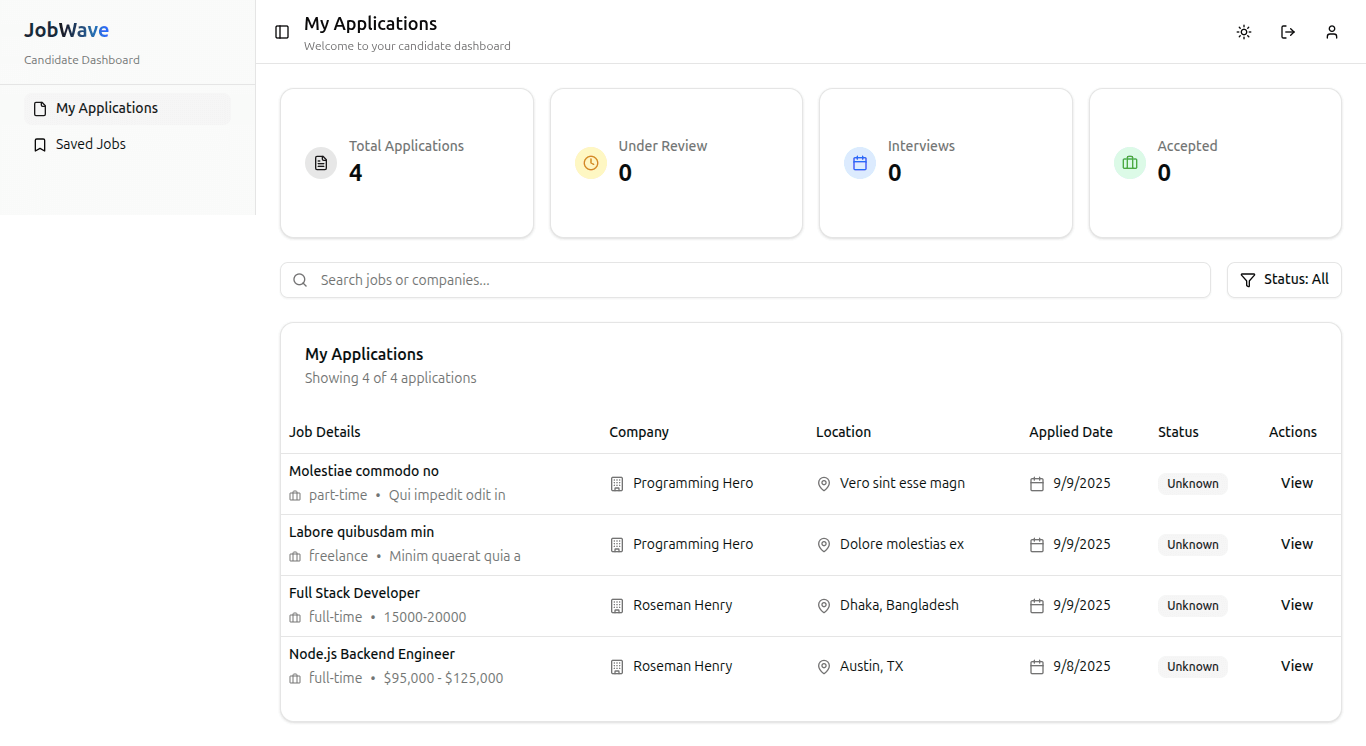Image resolution: width=1366 pixels, height=746 pixels.
Task: Click the clock icon on Under Review card
Action: click(590, 162)
